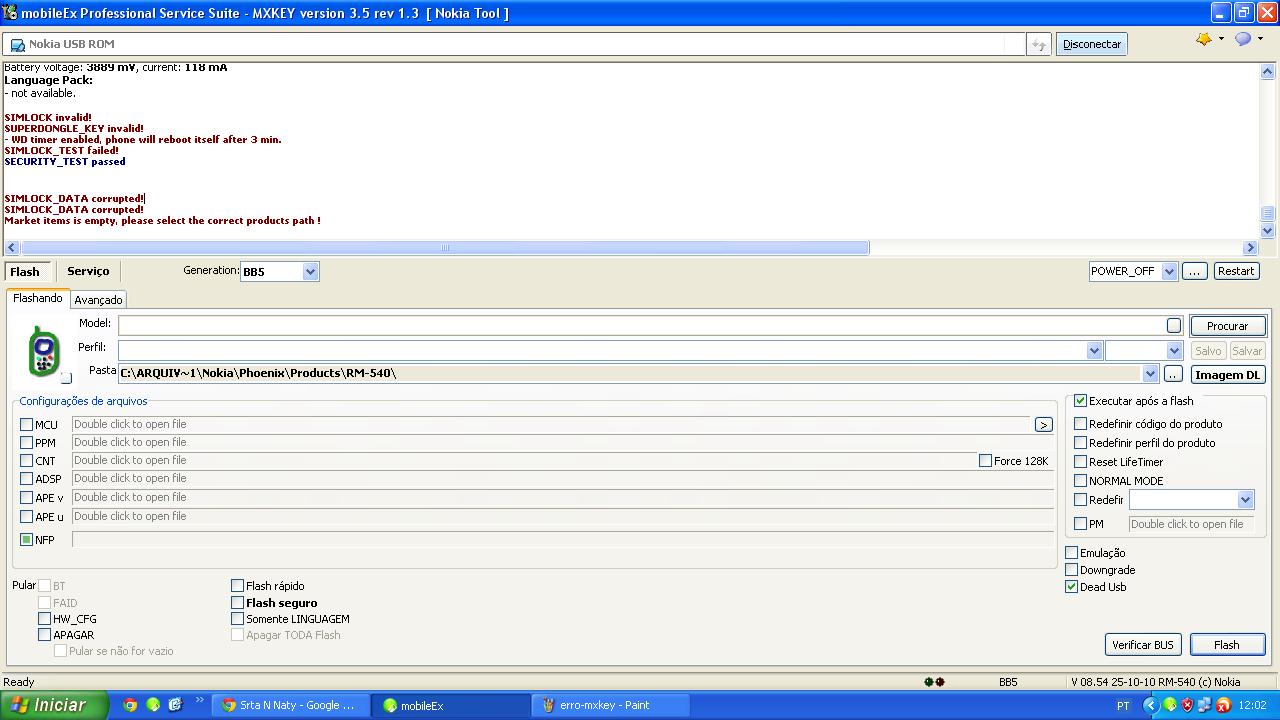Check NORMAL MODE option
1280x720 pixels.
click(x=1080, y=481)
